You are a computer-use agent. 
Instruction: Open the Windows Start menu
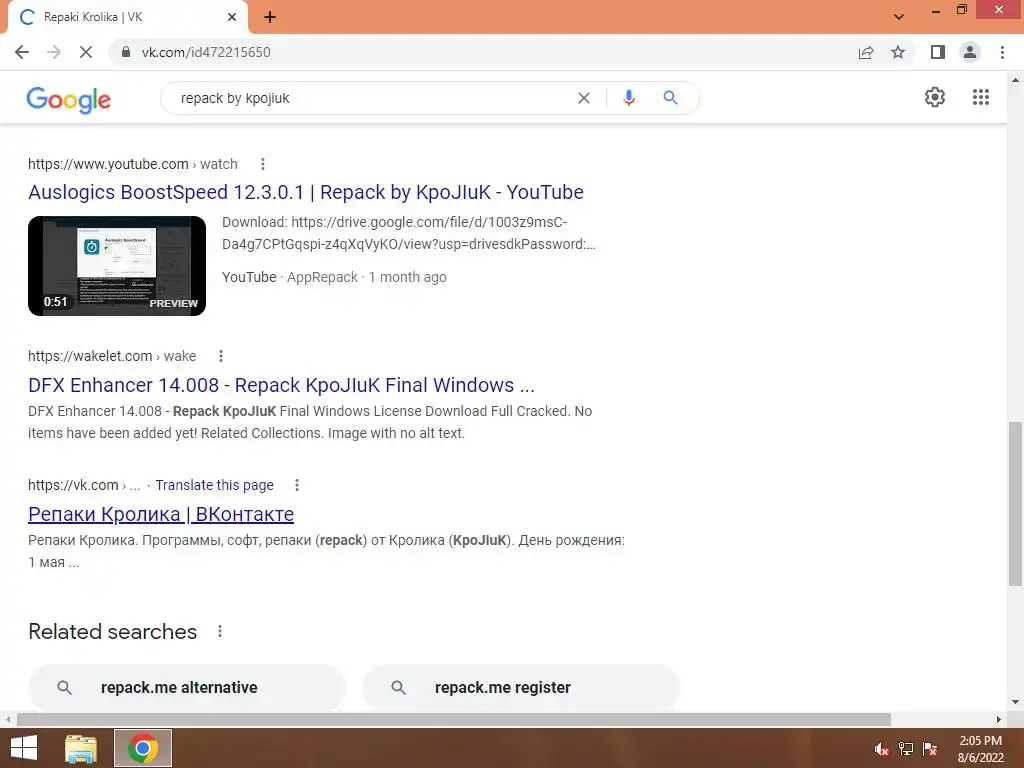24,748
